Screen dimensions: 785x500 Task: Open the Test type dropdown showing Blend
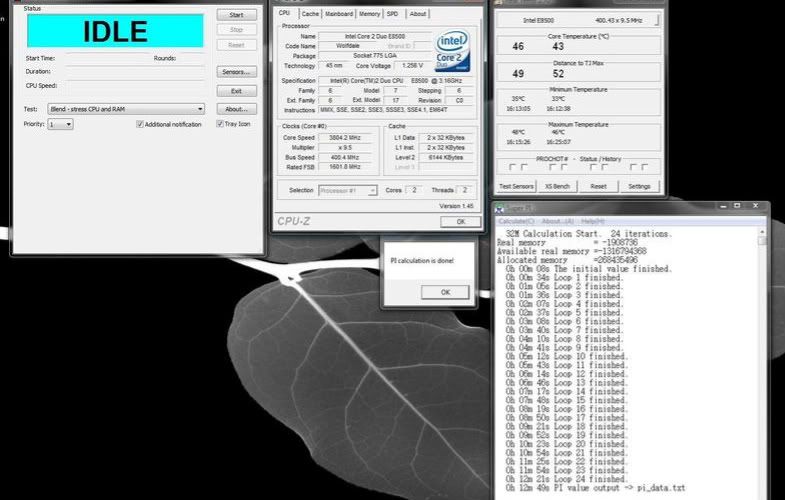[126, 109]
